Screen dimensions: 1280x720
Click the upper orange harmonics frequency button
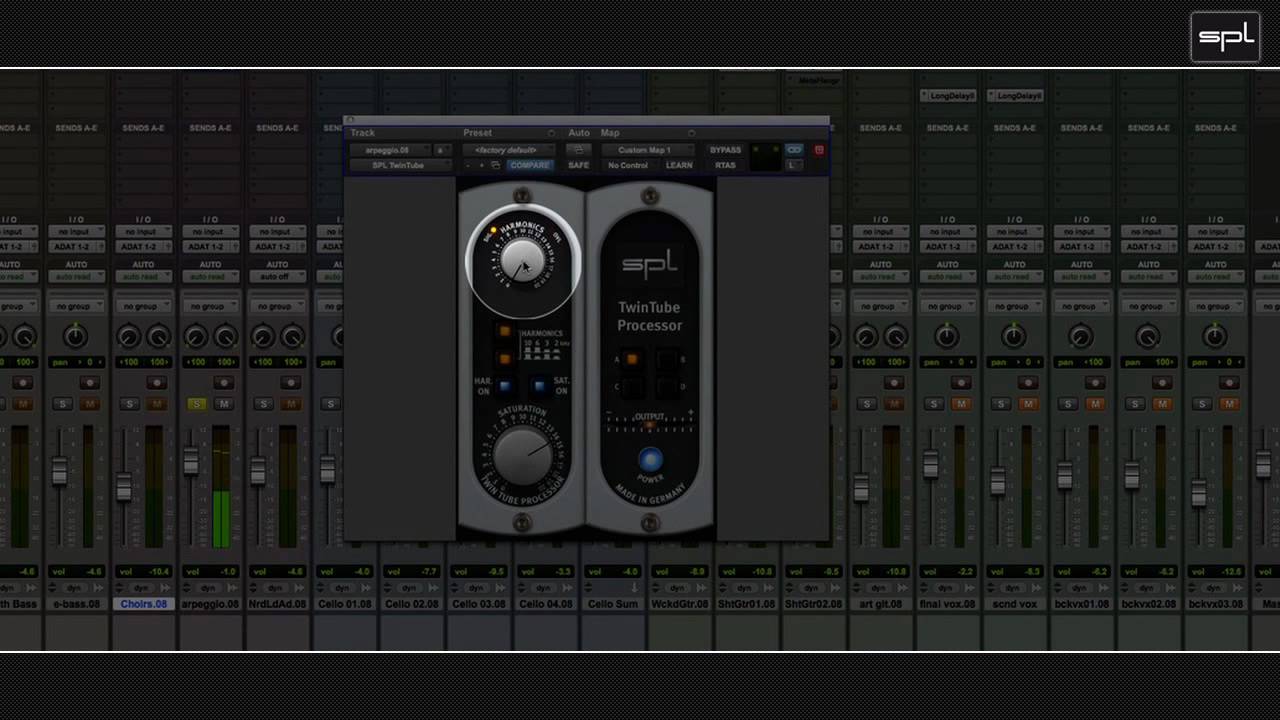click(505, 332)
